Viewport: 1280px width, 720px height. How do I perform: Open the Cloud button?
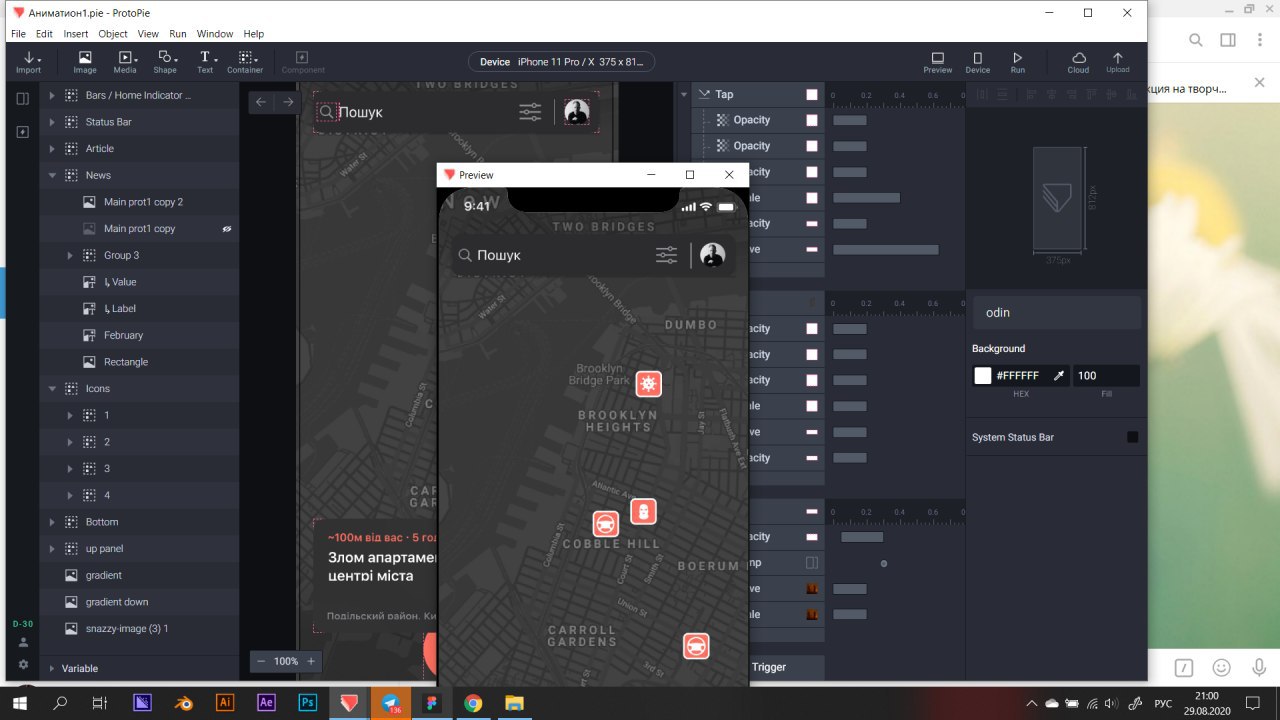1078,62
